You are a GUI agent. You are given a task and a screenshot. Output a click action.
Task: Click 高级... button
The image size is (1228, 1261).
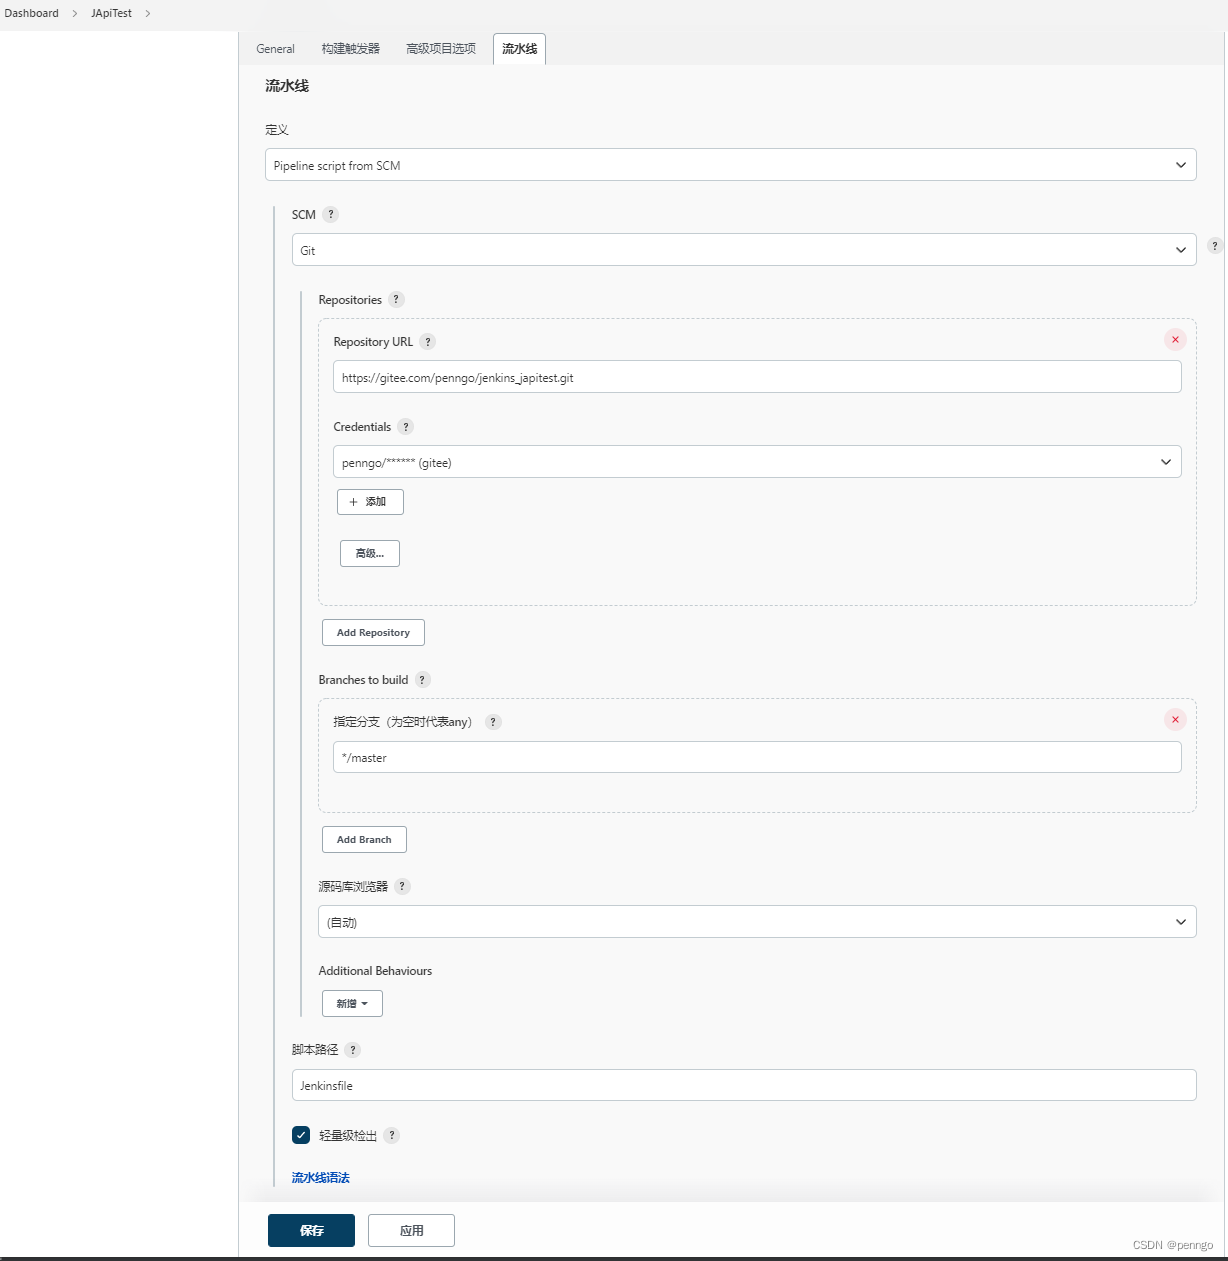click(x=370, y=553)
